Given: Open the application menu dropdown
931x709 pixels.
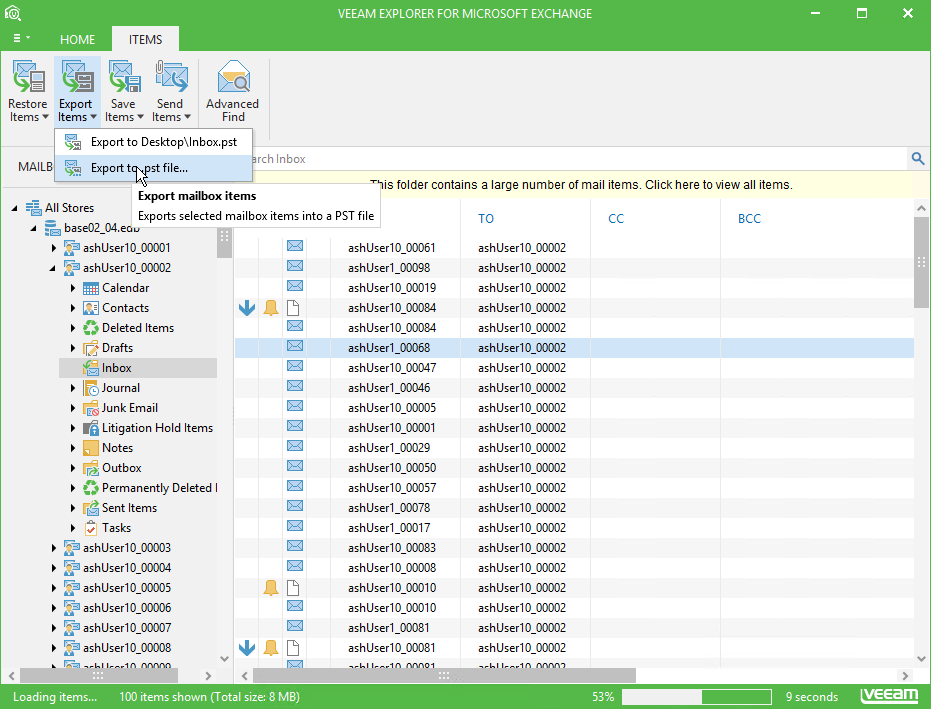Looking at the screenshot, I should click(21, 39).
